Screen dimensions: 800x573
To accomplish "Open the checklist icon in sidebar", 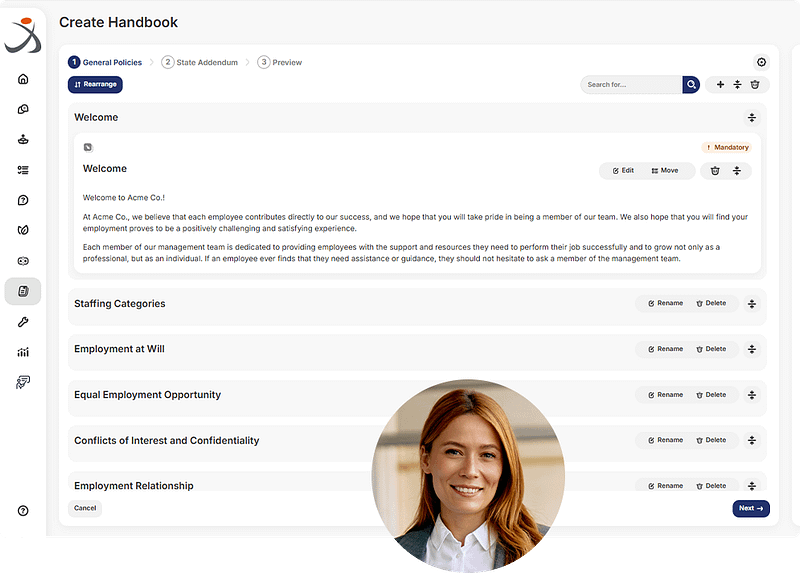I will (23, 170).
